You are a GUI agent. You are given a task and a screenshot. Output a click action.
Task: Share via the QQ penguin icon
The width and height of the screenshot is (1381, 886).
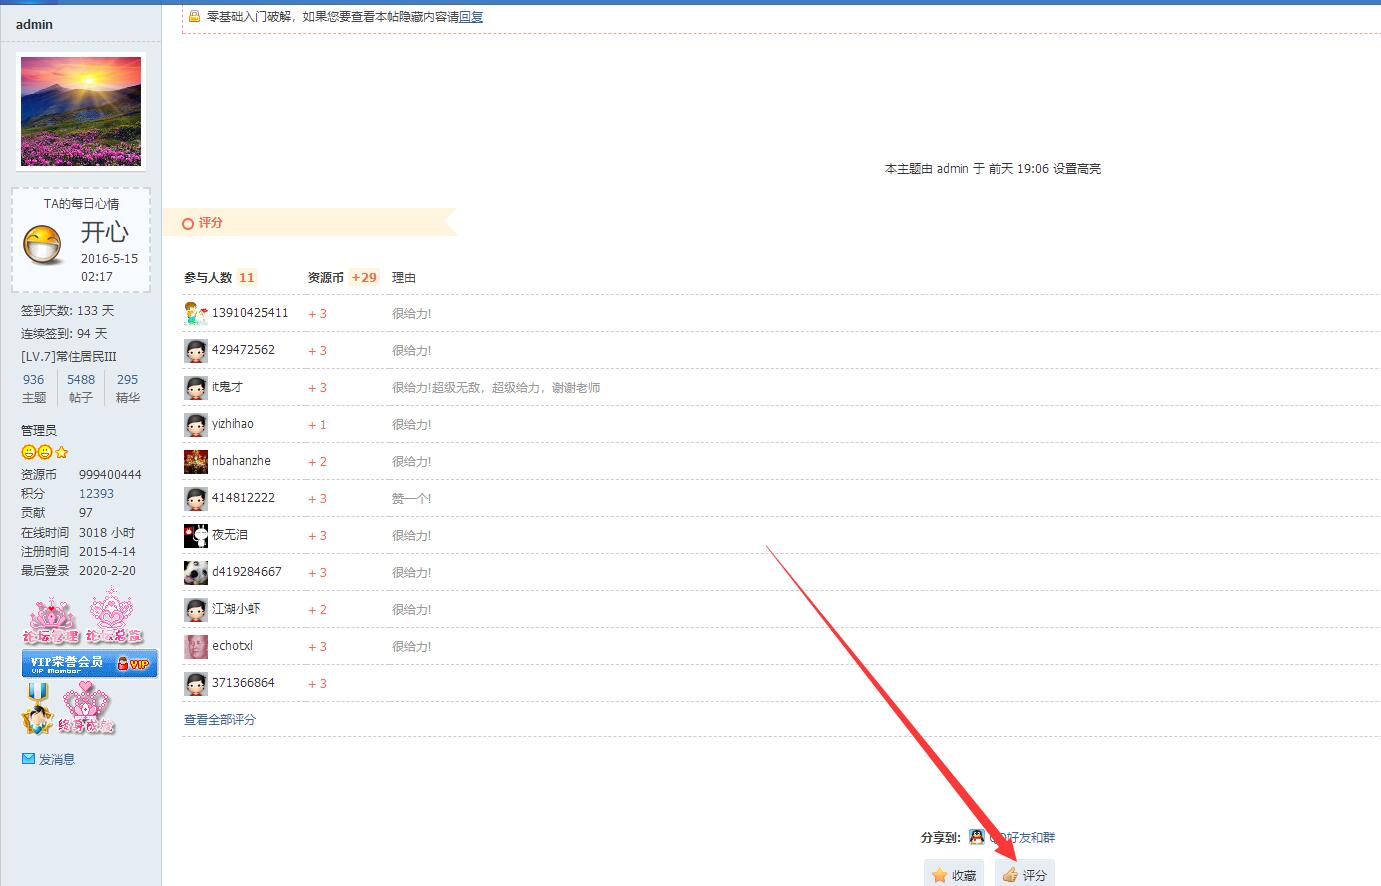pos(976,837)
